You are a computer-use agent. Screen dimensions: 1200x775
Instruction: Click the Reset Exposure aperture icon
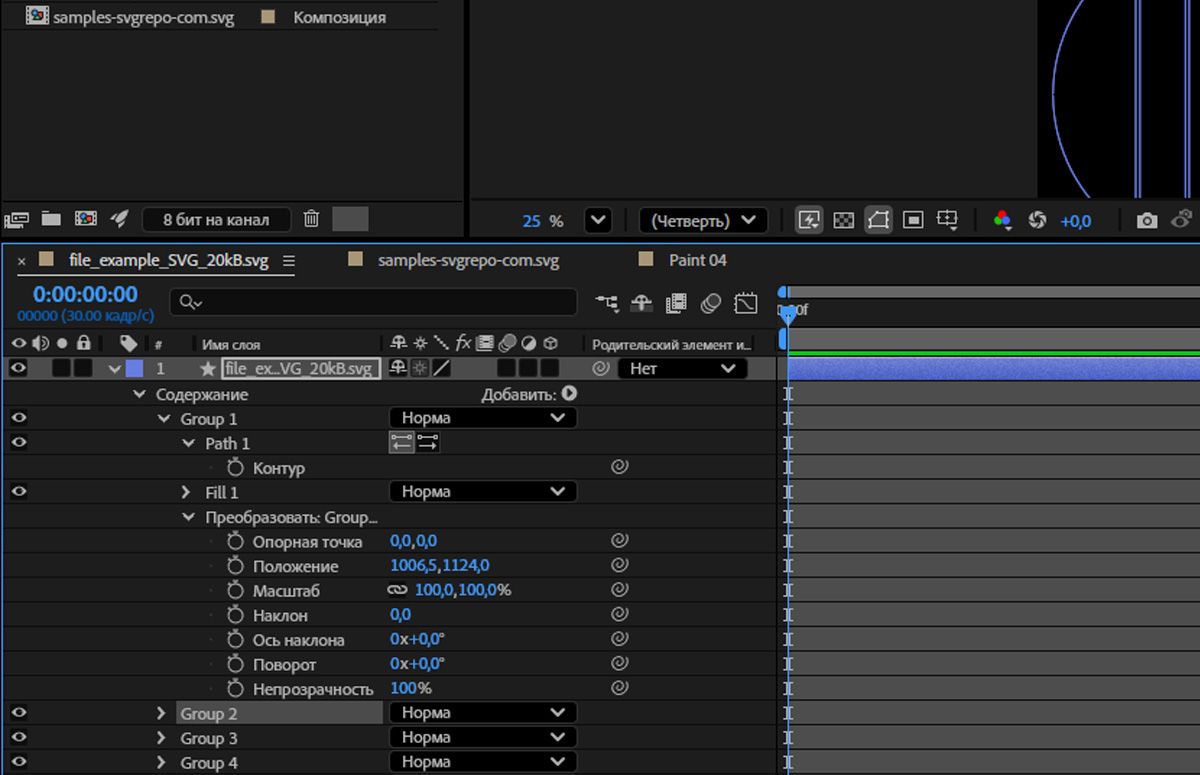tap(1037, 220)
